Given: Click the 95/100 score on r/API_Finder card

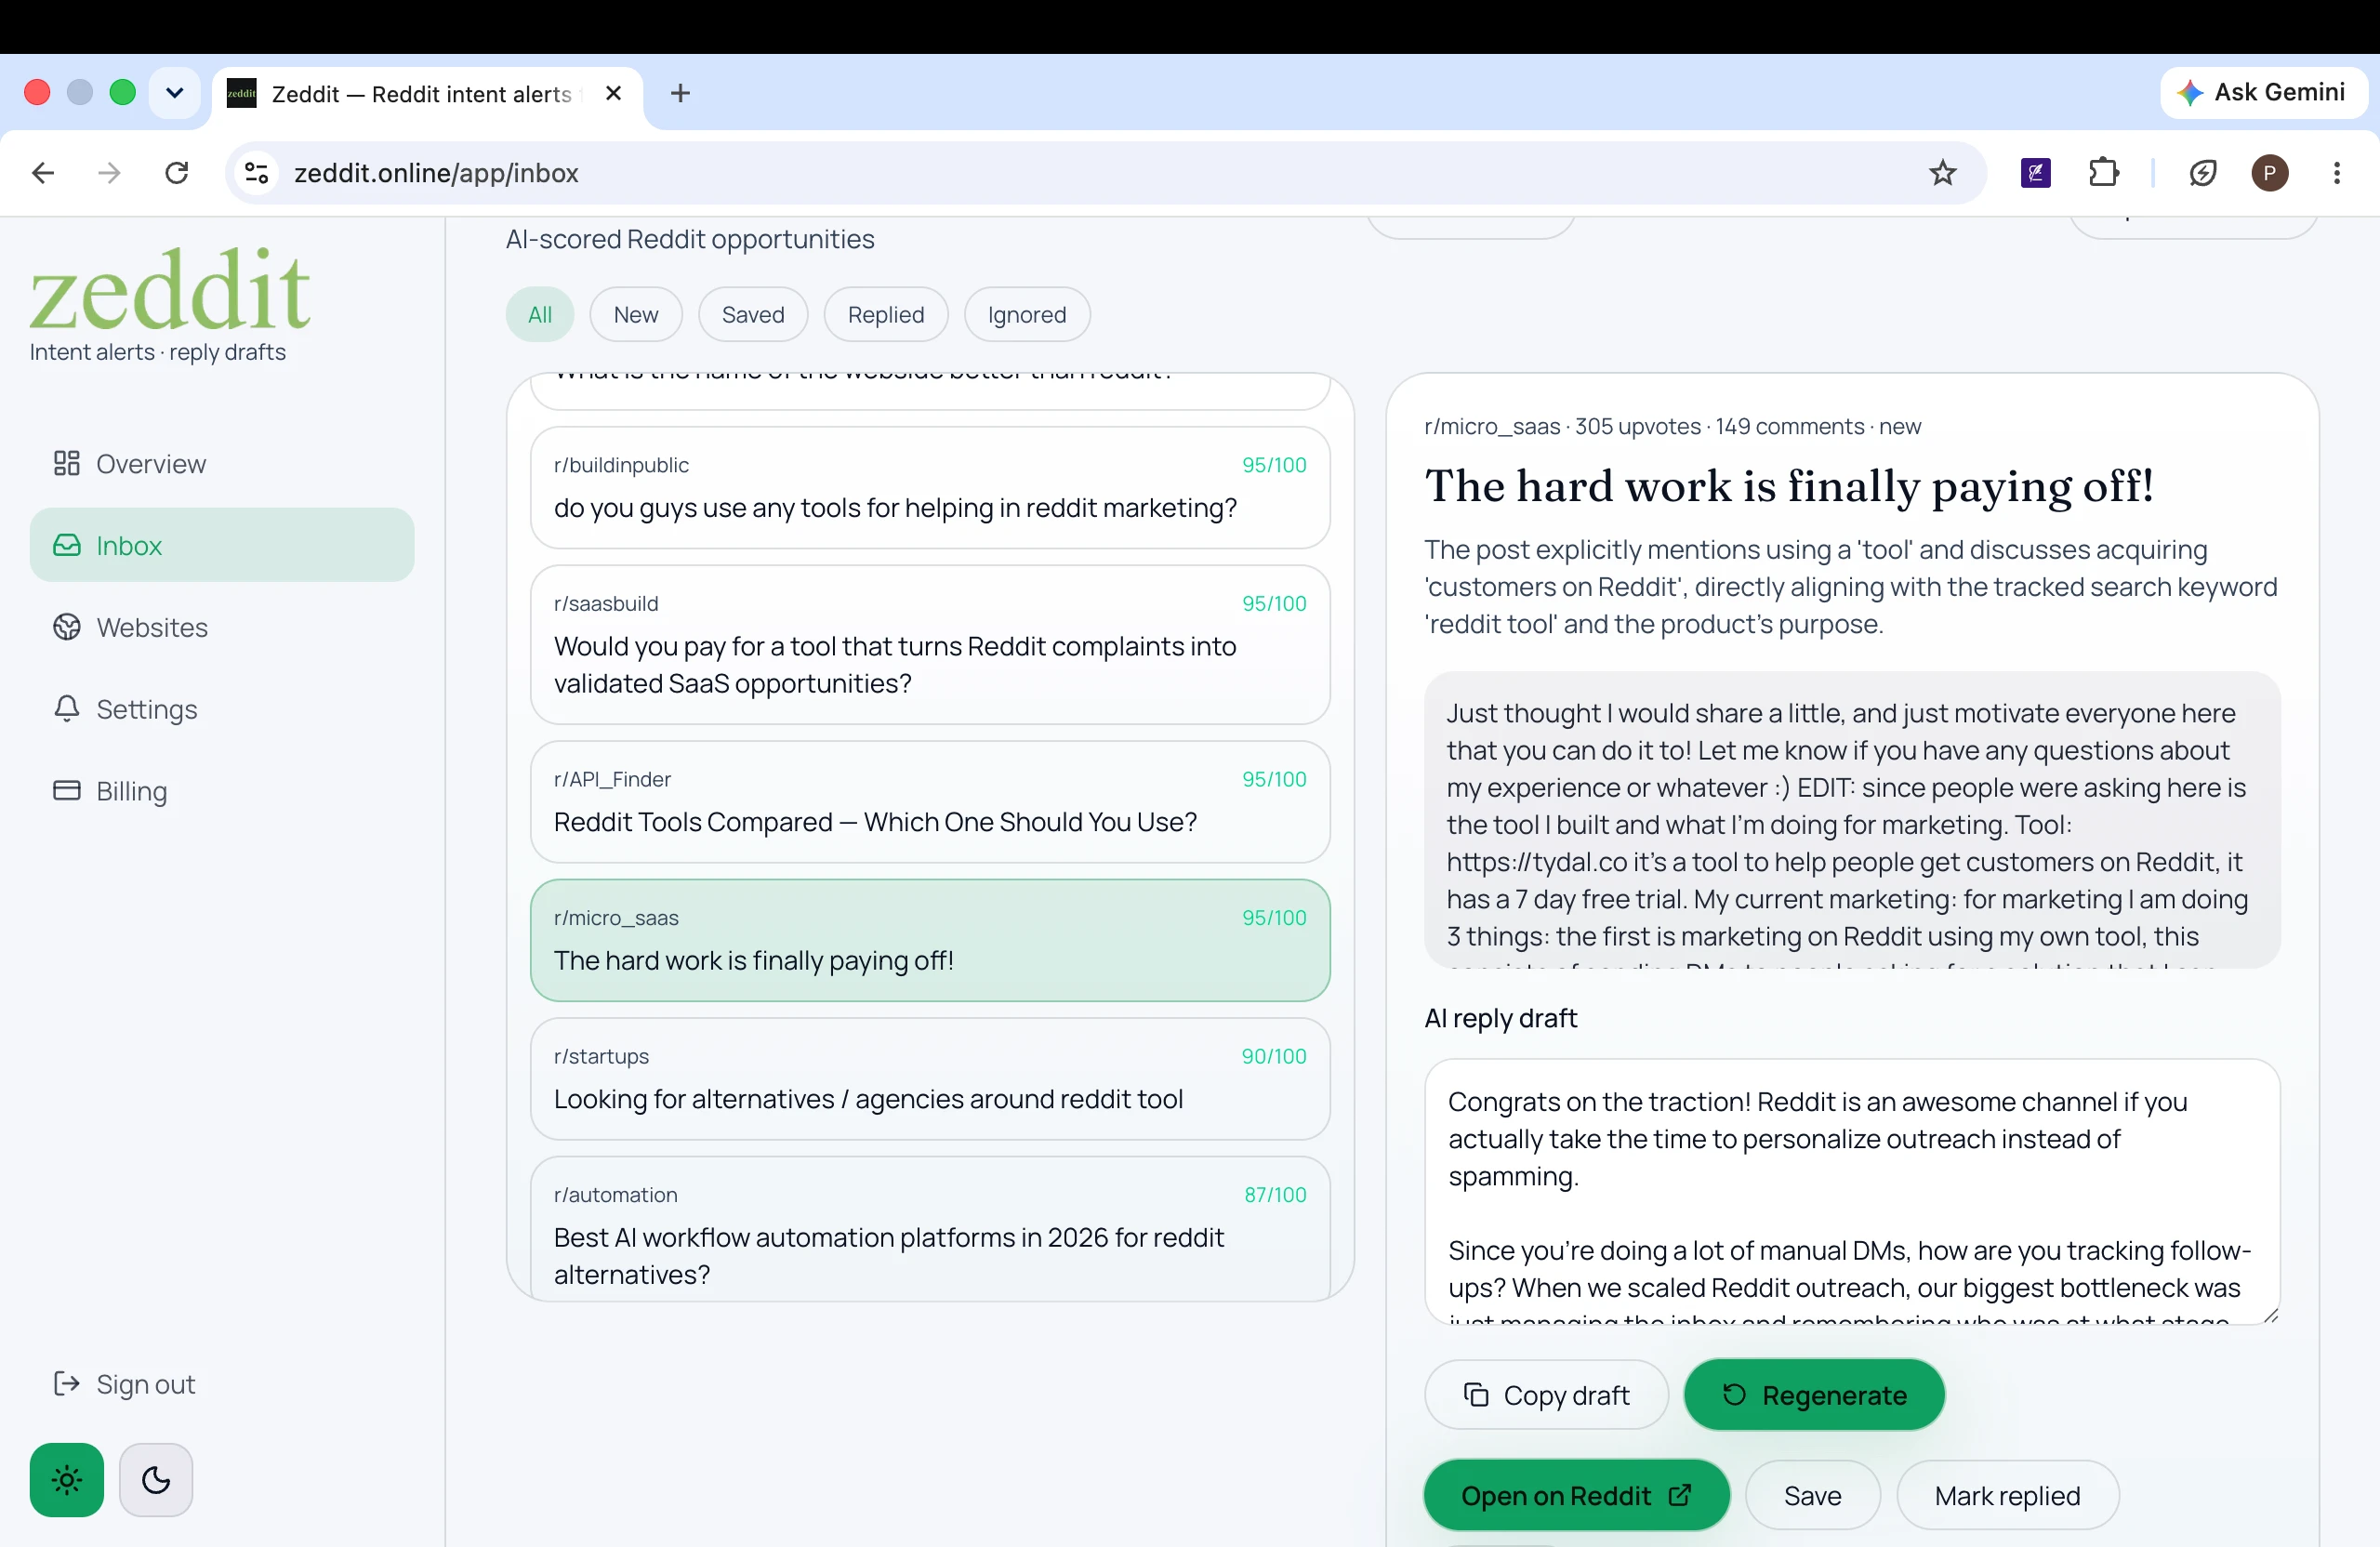Looking at the screenshot, I should (1274, 779).
